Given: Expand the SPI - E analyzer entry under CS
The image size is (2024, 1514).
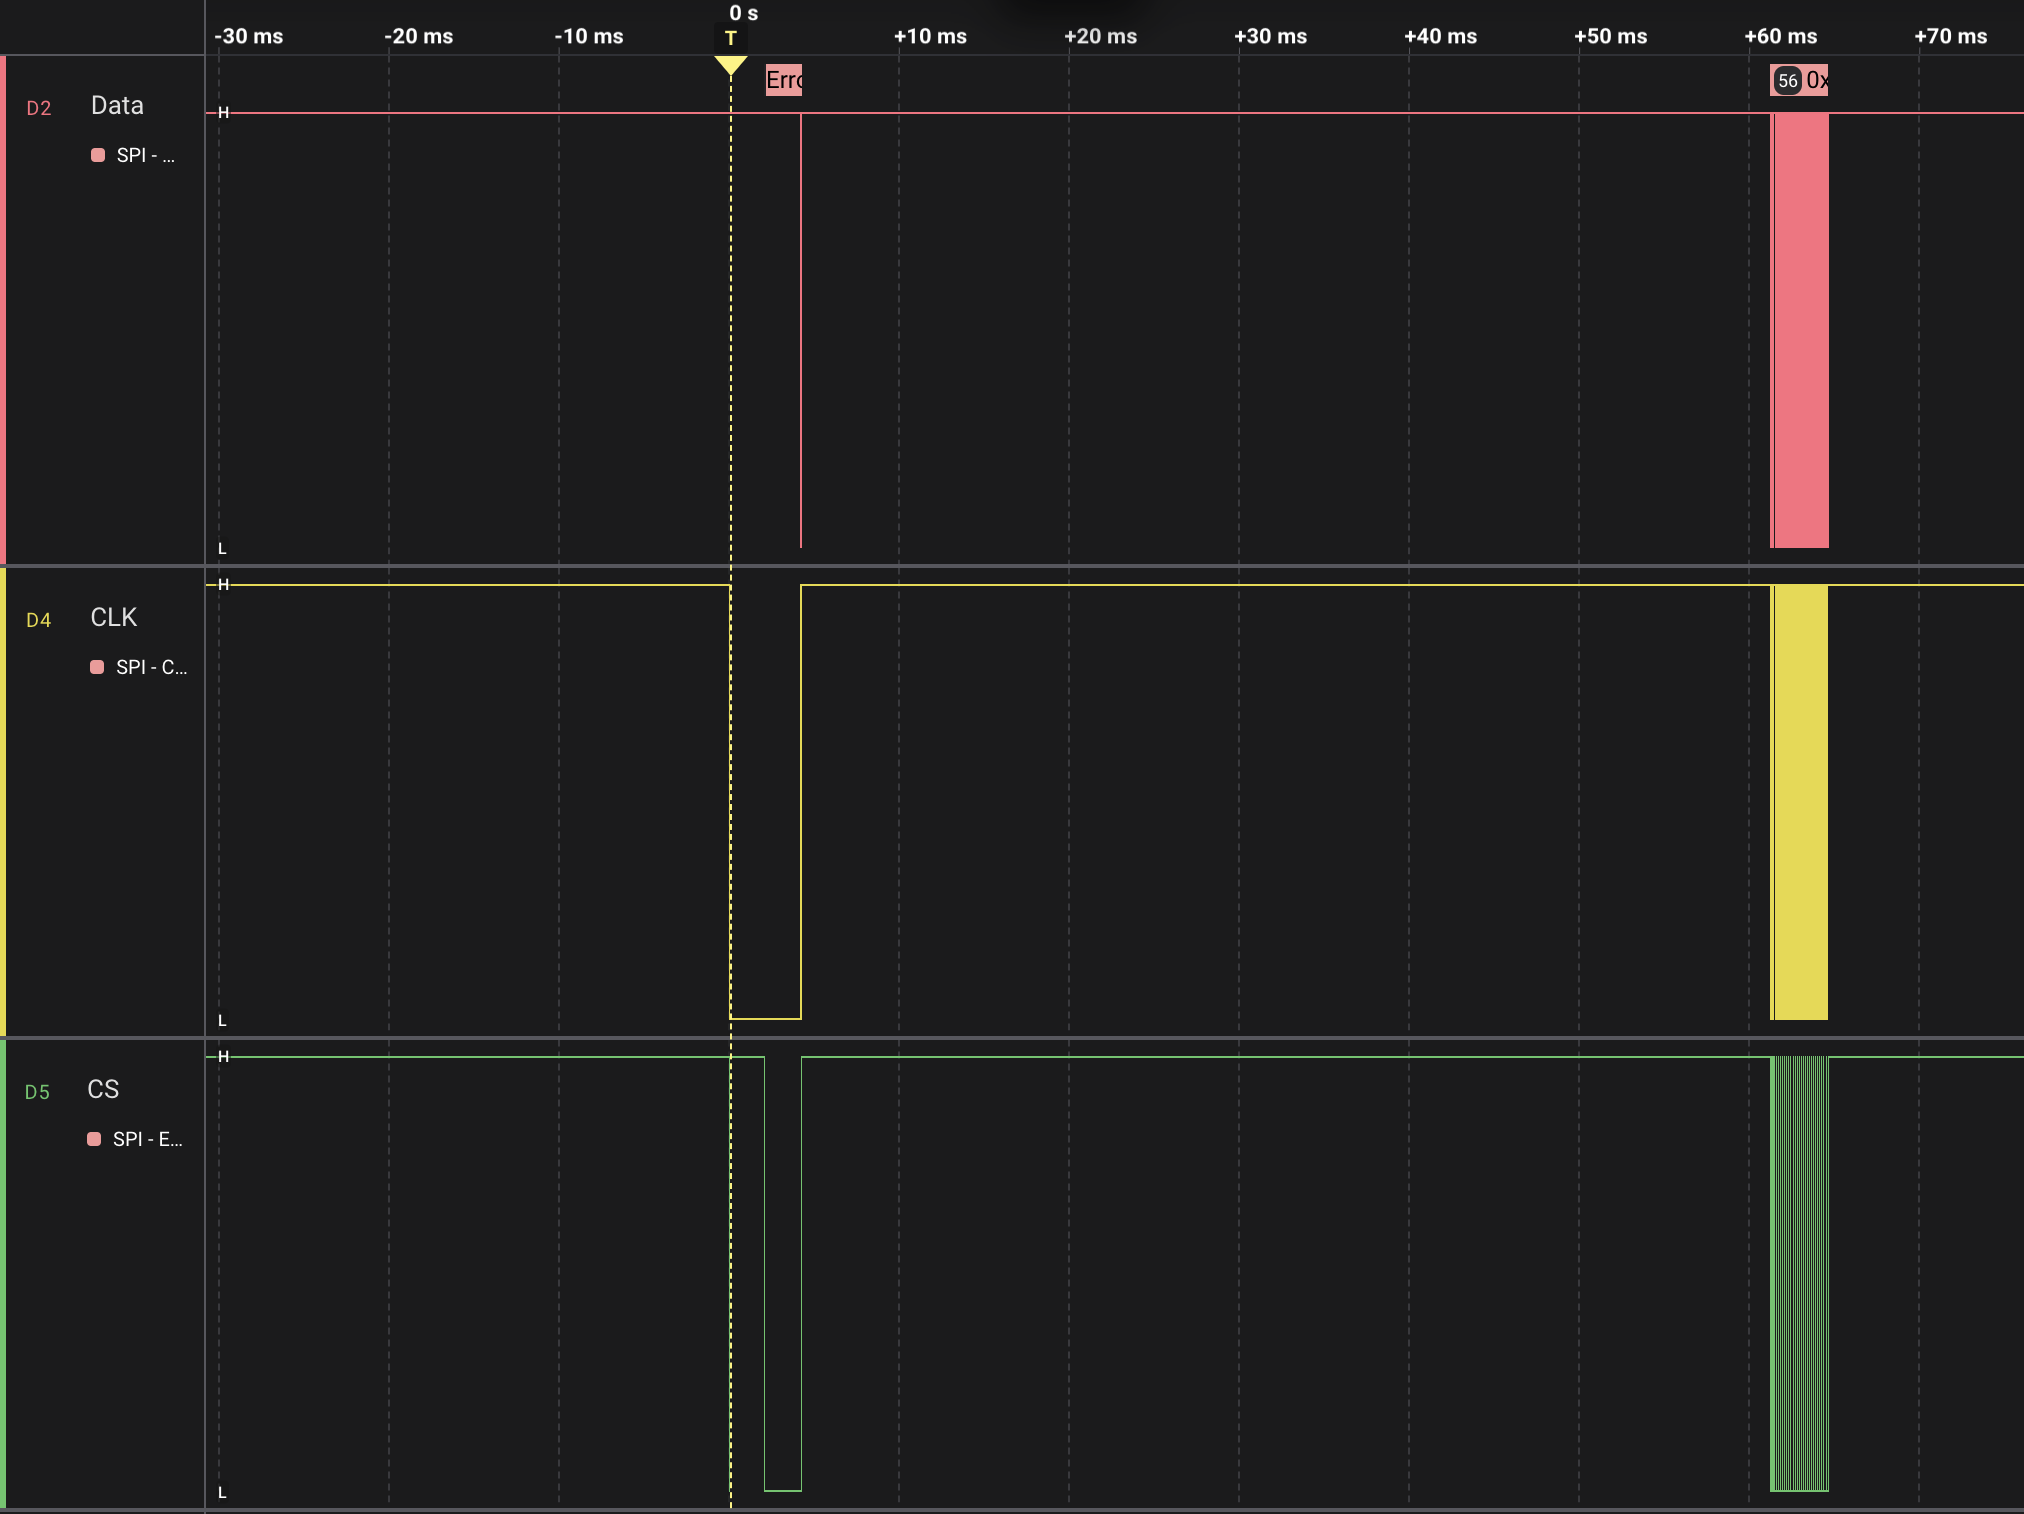Looking at the screenshot, I should point(146,1139).
